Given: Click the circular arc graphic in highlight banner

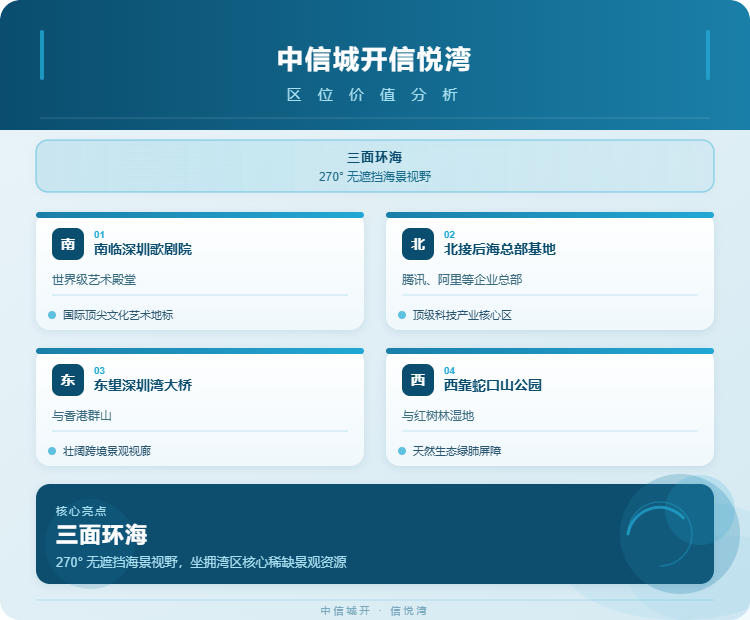Looking at the screenshot, I should pos(660,536).
